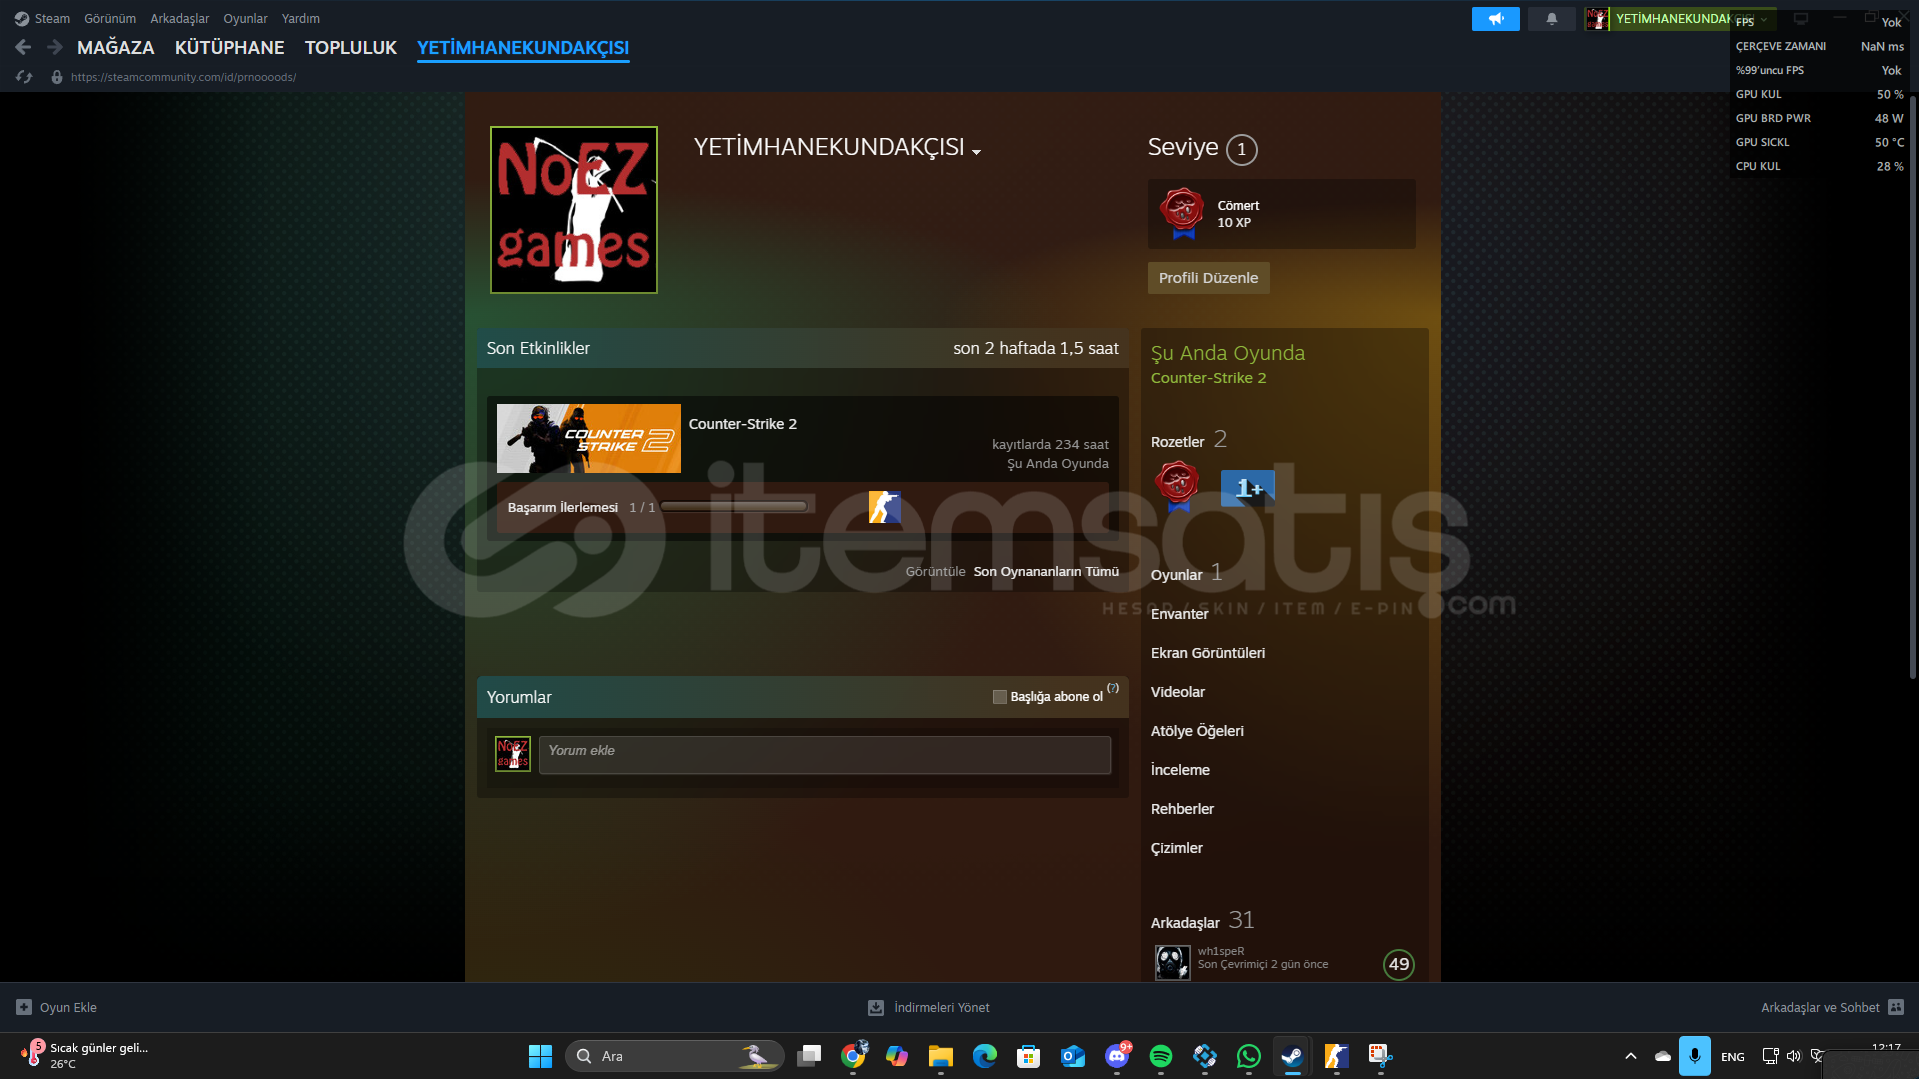
Task: Click the Counter-Strike 2 game title link
Action: click(742, 424)
